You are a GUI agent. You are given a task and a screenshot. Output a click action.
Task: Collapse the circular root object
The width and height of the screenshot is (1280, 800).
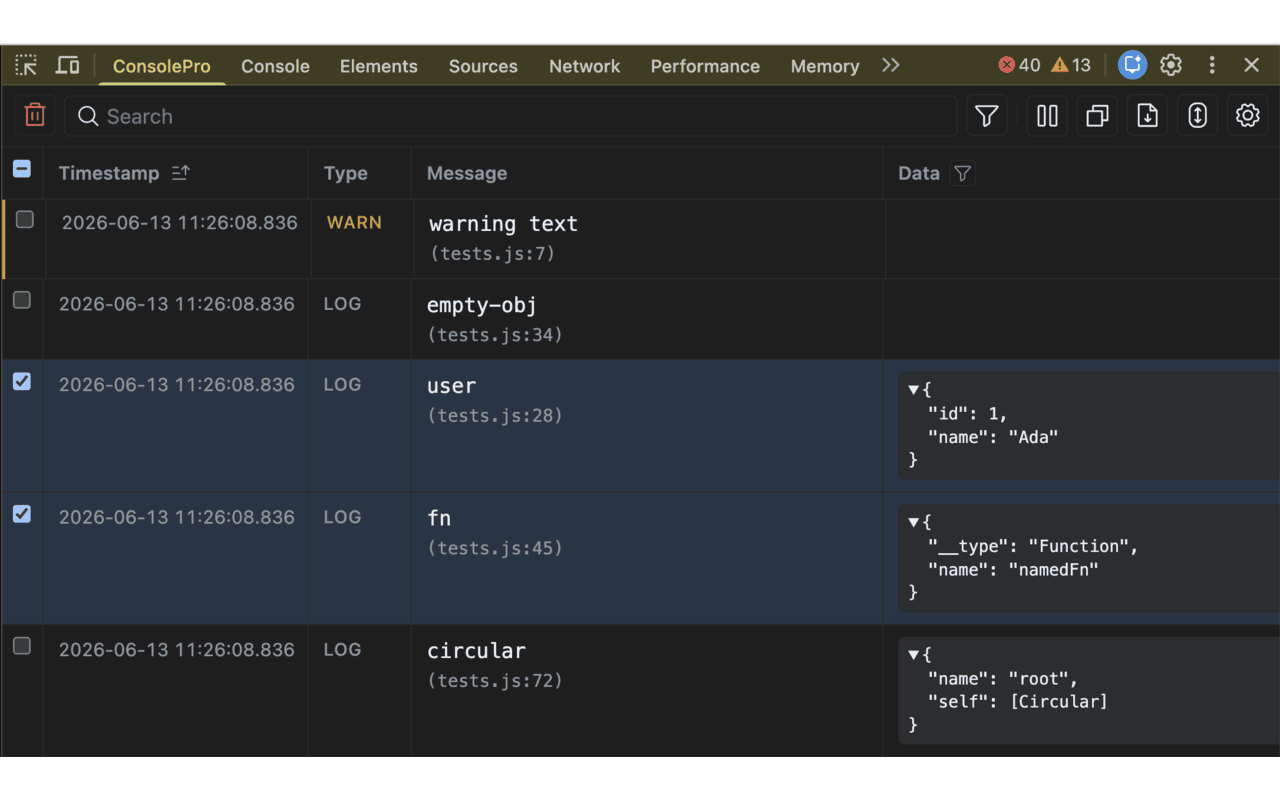click(x=913, y=654)
